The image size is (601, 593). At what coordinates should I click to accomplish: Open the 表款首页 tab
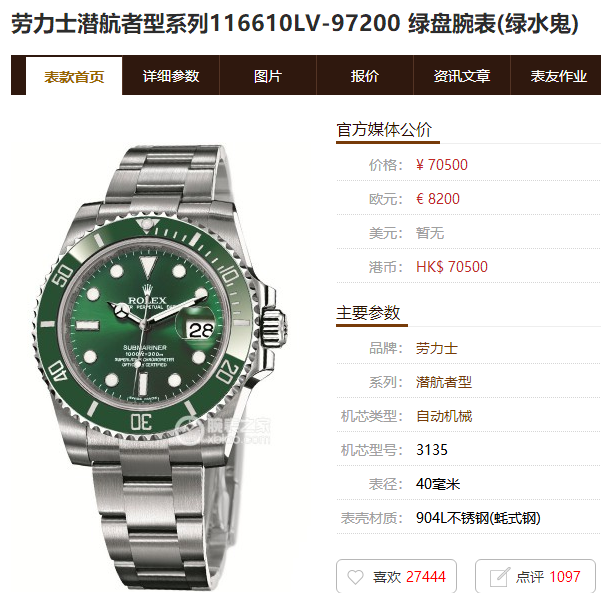pyautogui.click(x=74, y=76)
